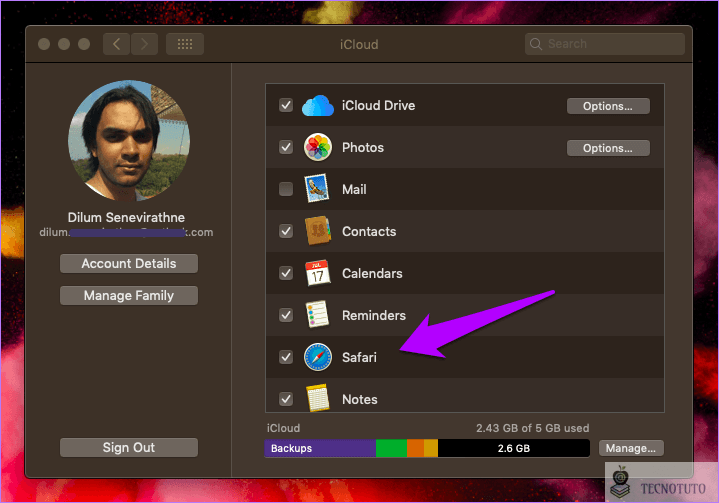The image size is (719, 503).
Task: Uncheck the Notes checkbox
Action: point(286,399)
